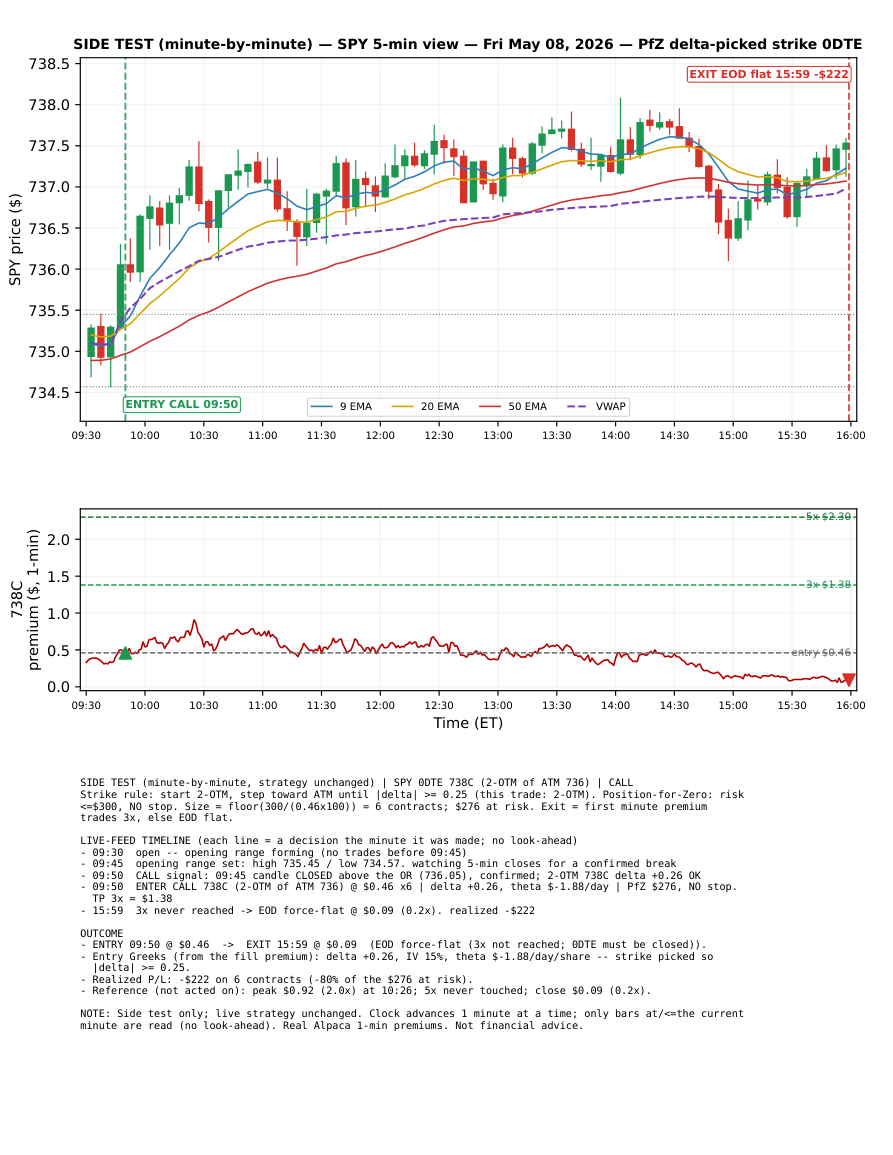Screen dimensions: 893x1155
Task: Click the 14:30 tick on the premium chart
Action: pos(674,705)
